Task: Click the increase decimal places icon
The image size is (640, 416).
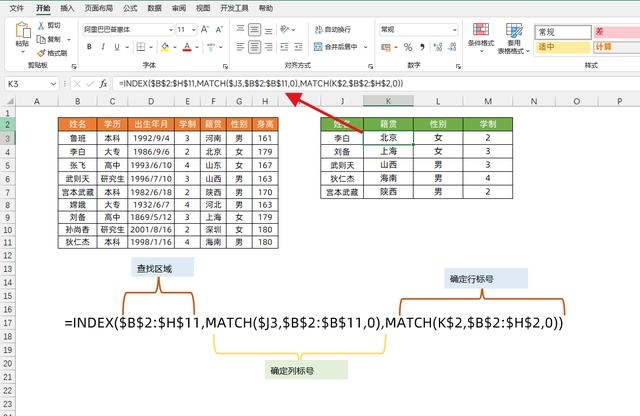Action: click(x=438, y=47)
